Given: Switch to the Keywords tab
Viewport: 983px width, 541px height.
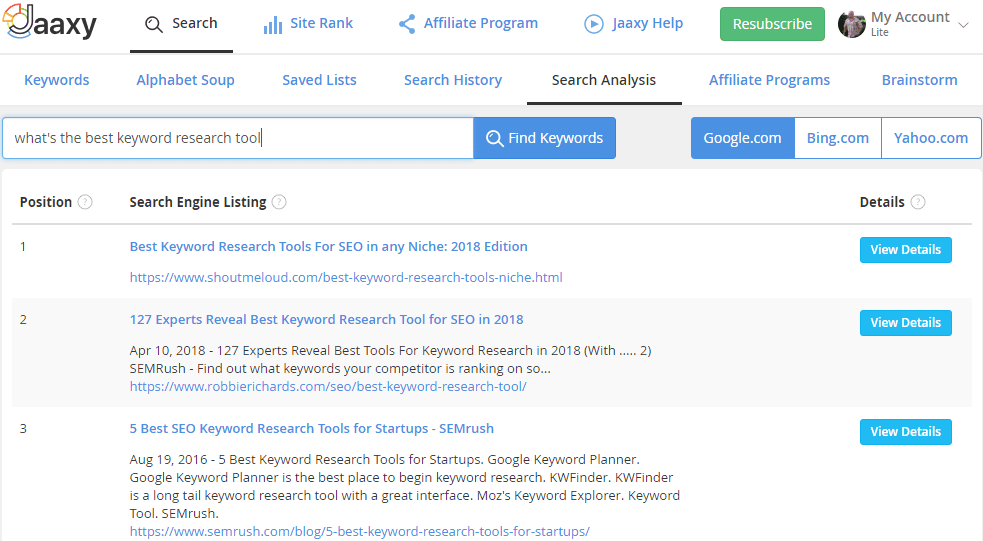Looking at the screenshot, I should tap(56, 80).
